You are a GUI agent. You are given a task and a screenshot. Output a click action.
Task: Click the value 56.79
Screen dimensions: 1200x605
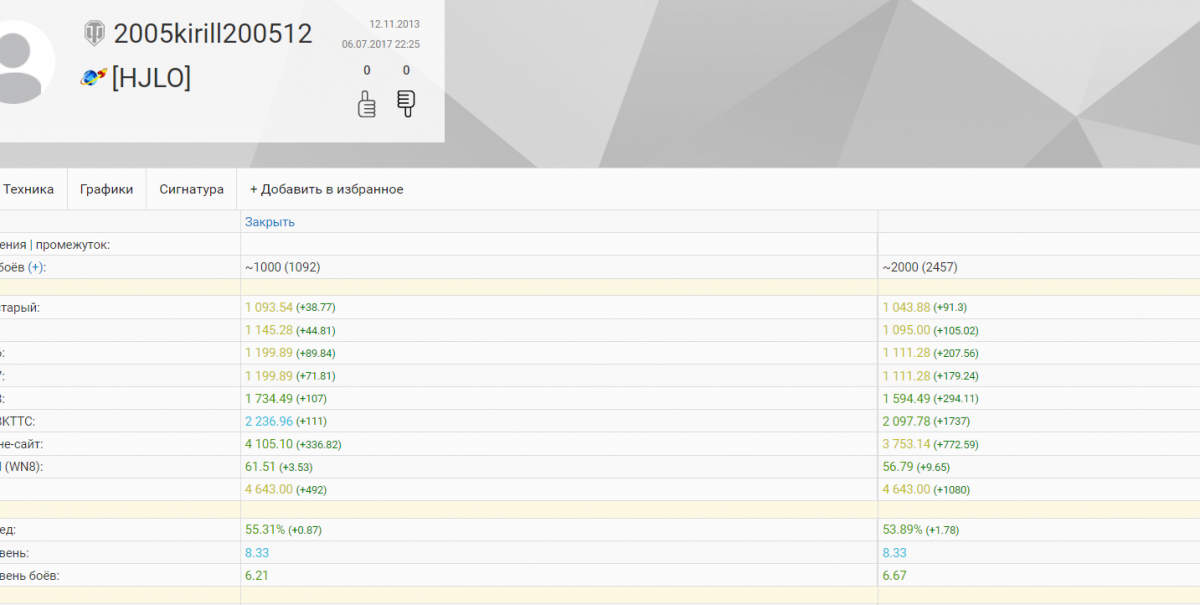898,466
